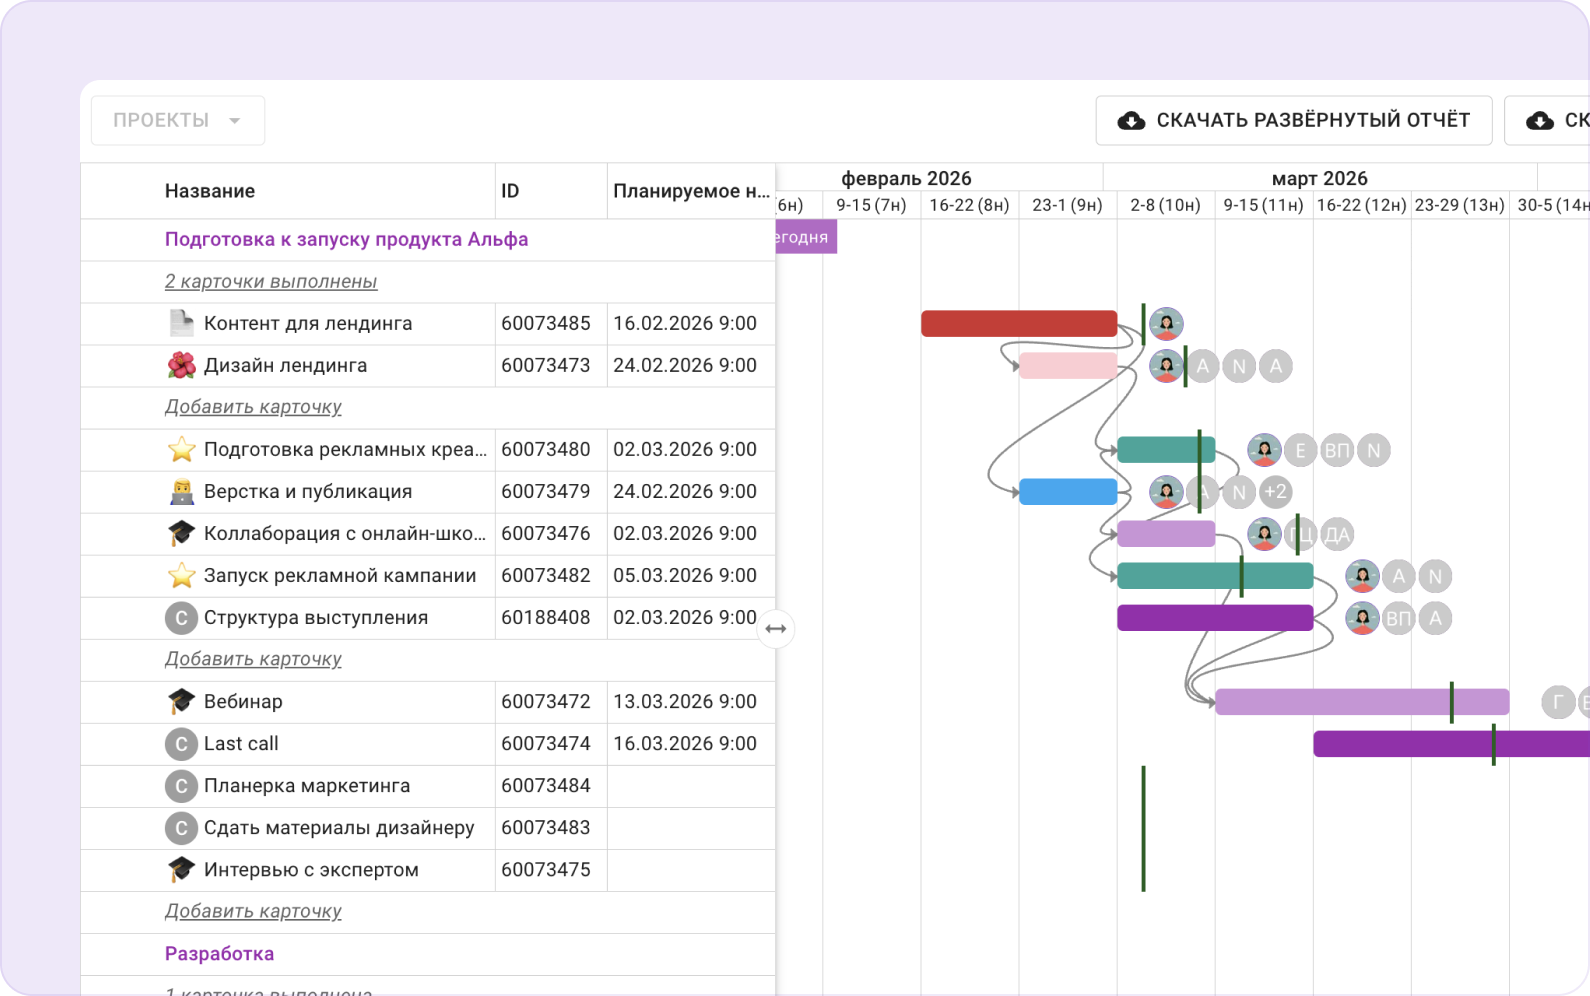Click the +2 additional assignees badge
1590x996 pixels.
tap(1275, 492)
